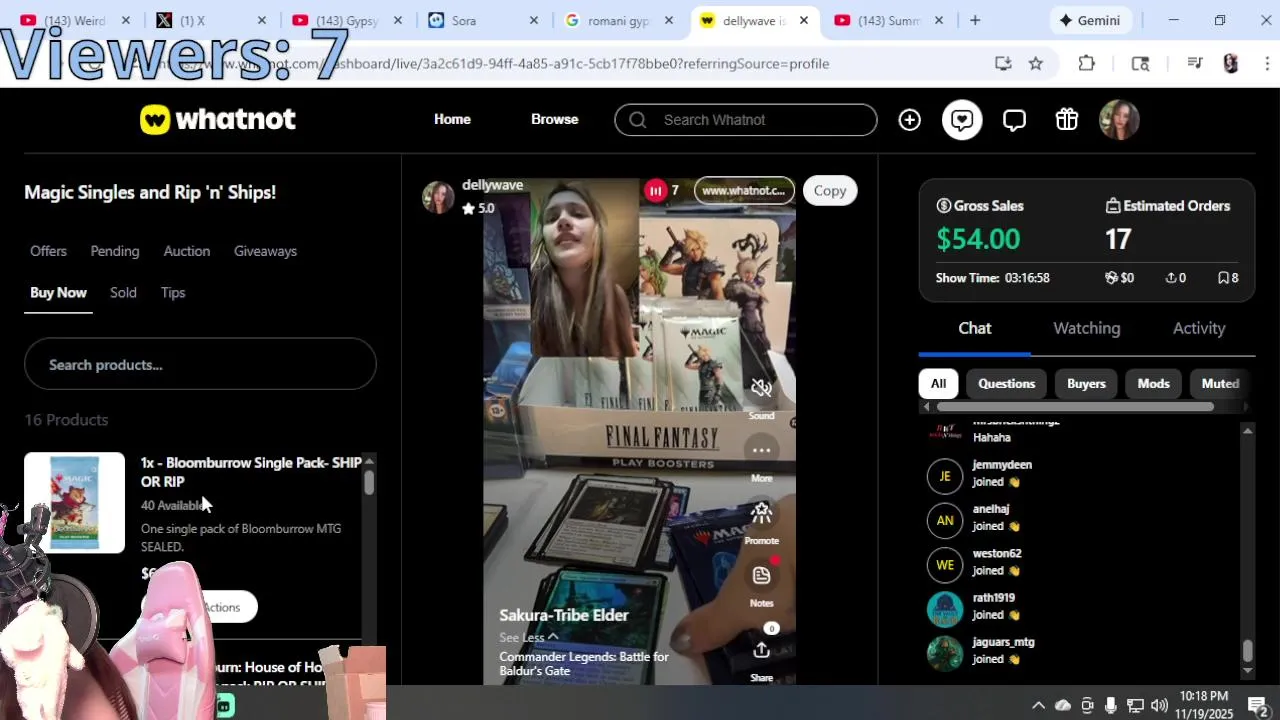Go to Home in navigation
This screenshot has width=1280, height=720.
pos(452,120)
